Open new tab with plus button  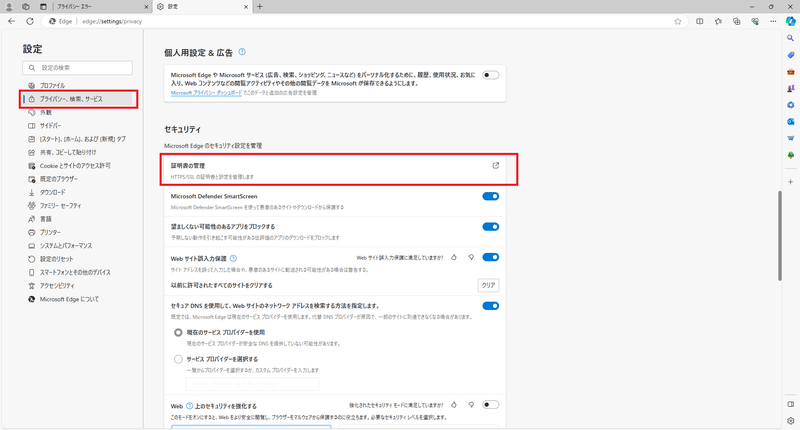260,7
